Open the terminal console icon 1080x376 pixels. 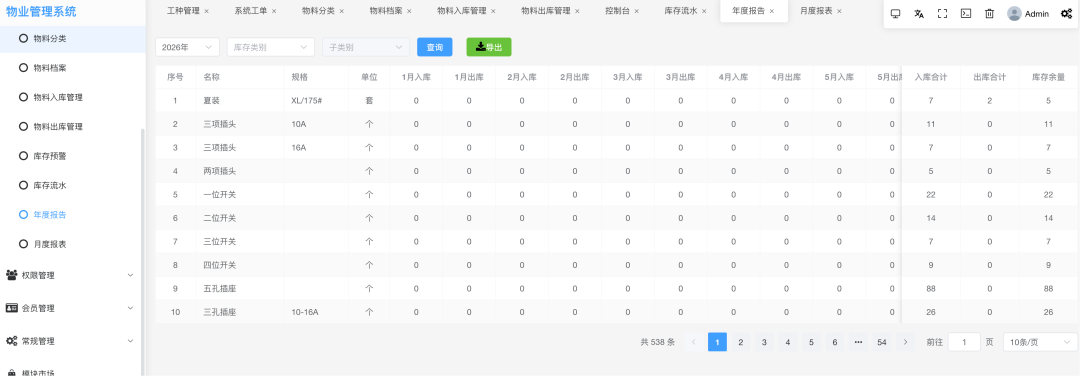coord(966,14)
